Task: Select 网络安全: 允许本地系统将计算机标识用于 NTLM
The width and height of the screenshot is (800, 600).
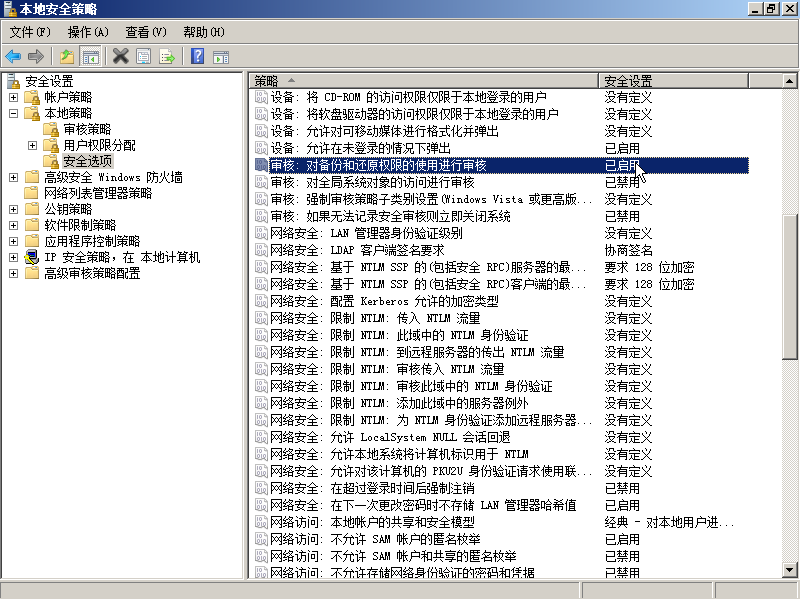Action: [x=399, y=454]
